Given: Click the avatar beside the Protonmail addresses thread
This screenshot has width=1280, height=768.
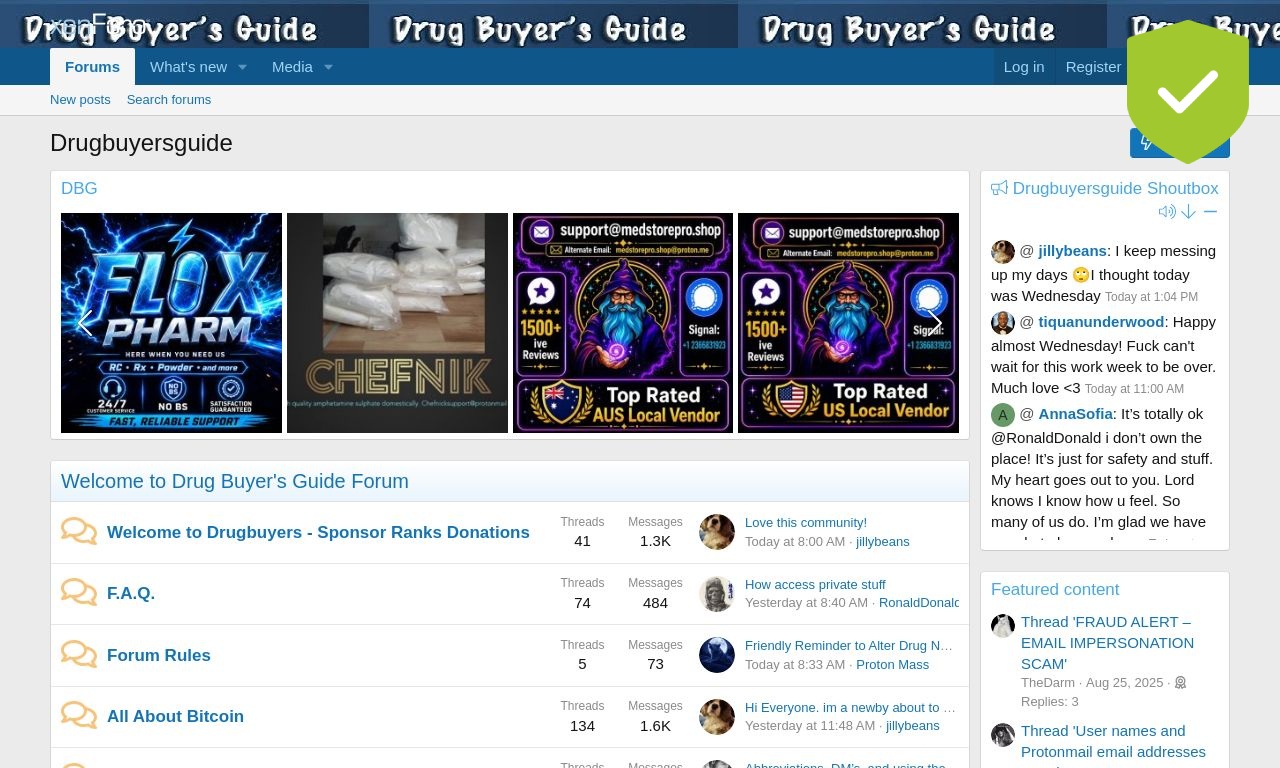Looking at the screenshot, I should 1003,735.
